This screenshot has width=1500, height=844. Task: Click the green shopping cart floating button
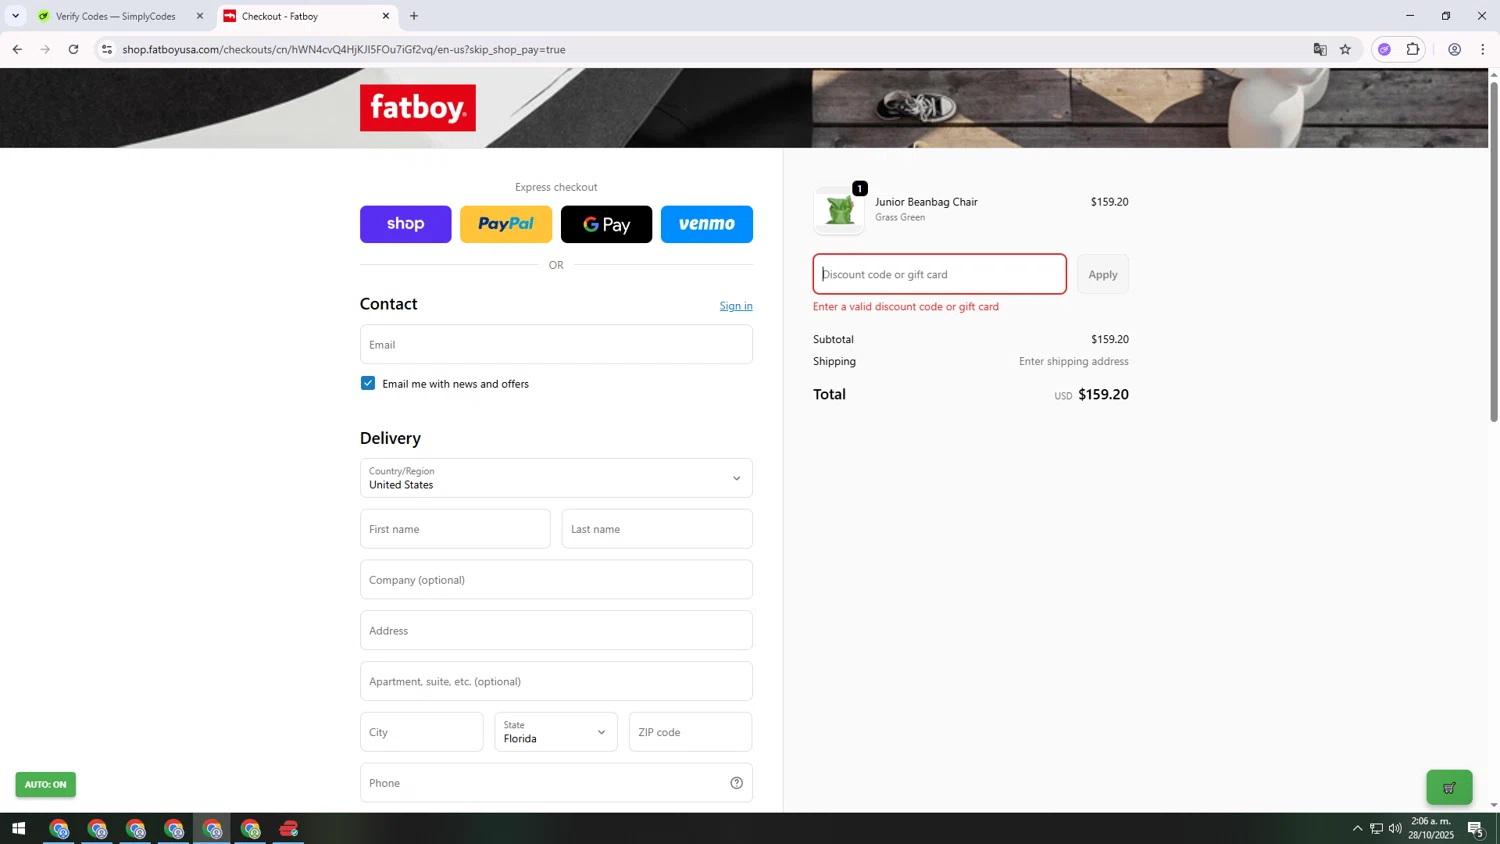(x=1449, y=788)
